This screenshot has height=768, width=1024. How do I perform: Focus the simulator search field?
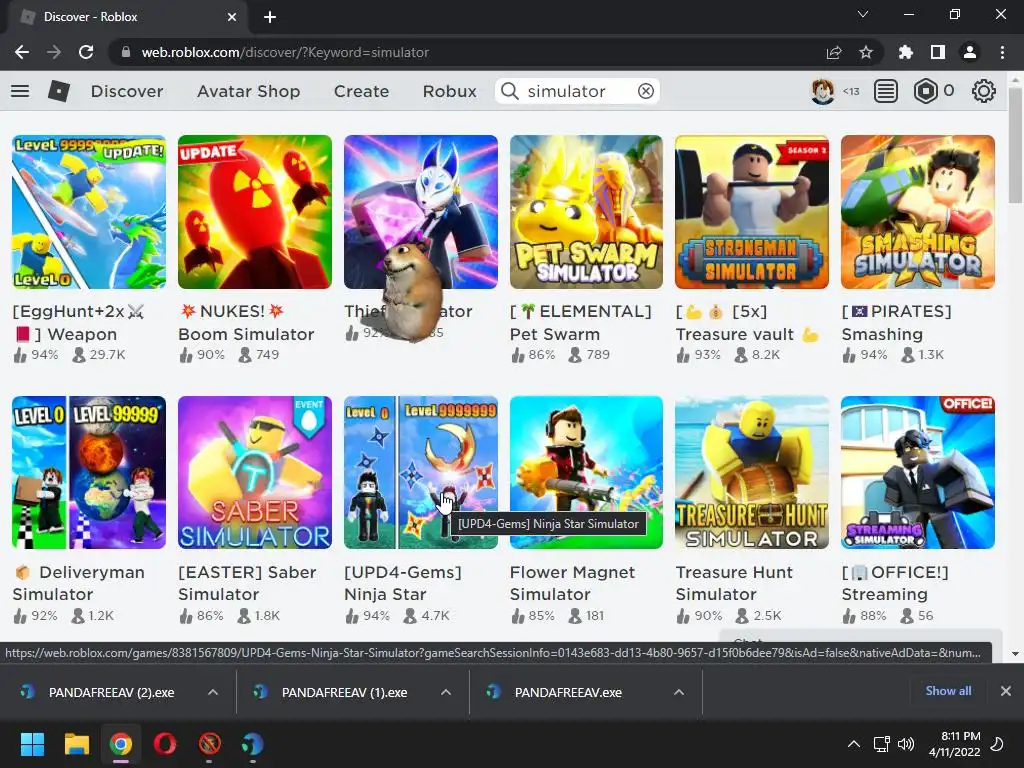[578, 91]
